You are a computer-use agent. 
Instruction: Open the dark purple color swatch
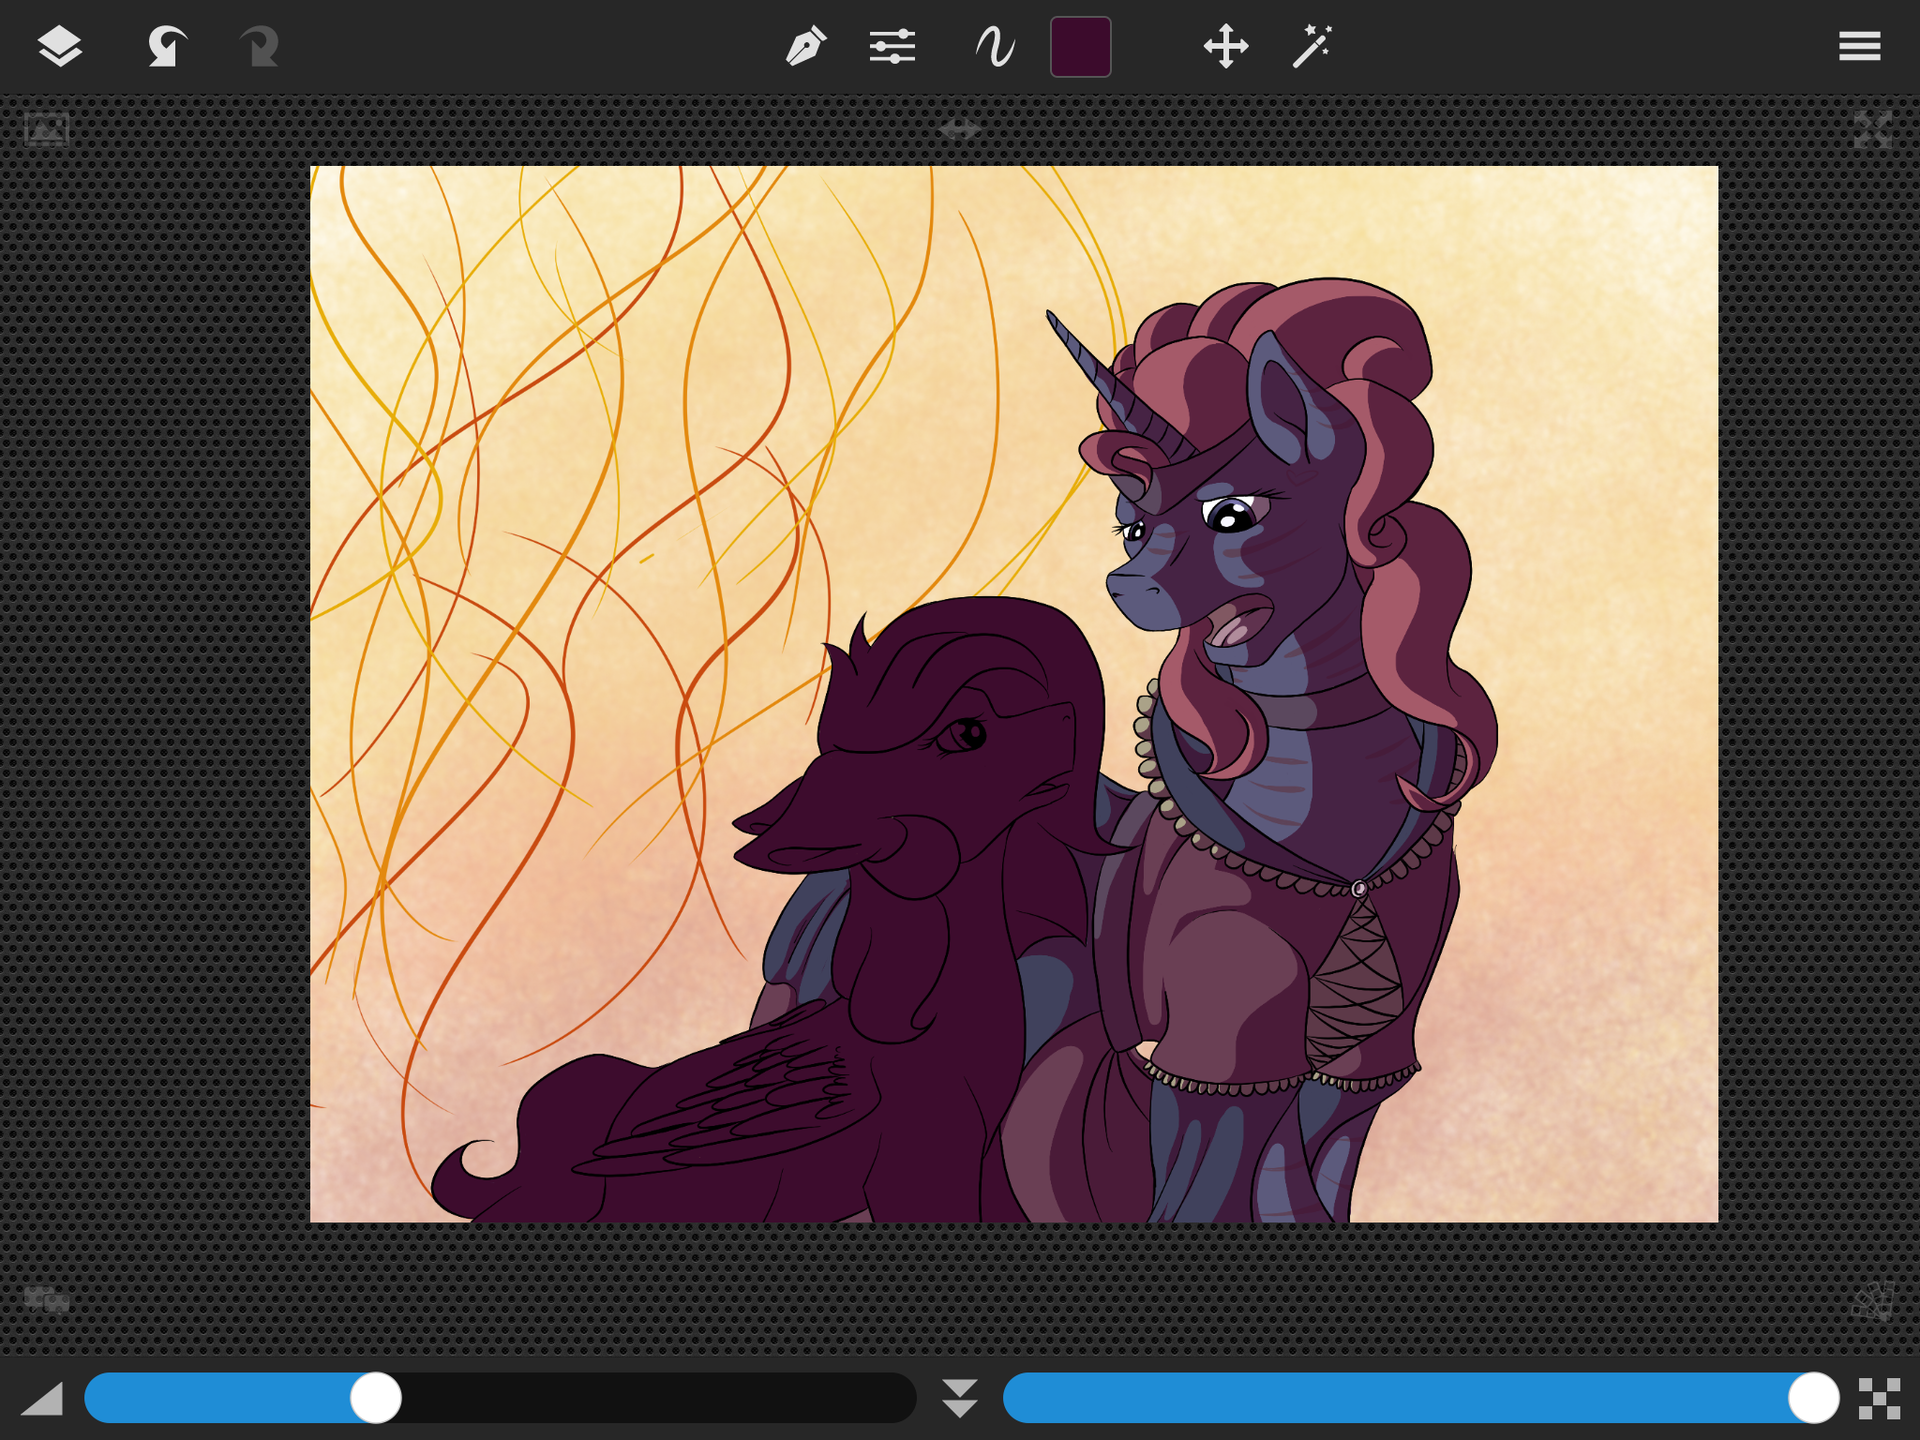coord(1080,46)
